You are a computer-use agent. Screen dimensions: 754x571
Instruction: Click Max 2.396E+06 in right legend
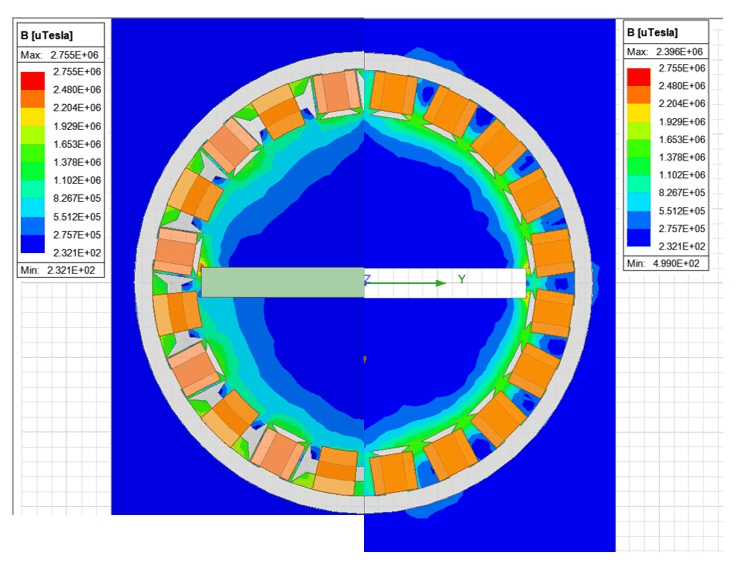click(666, 51)
